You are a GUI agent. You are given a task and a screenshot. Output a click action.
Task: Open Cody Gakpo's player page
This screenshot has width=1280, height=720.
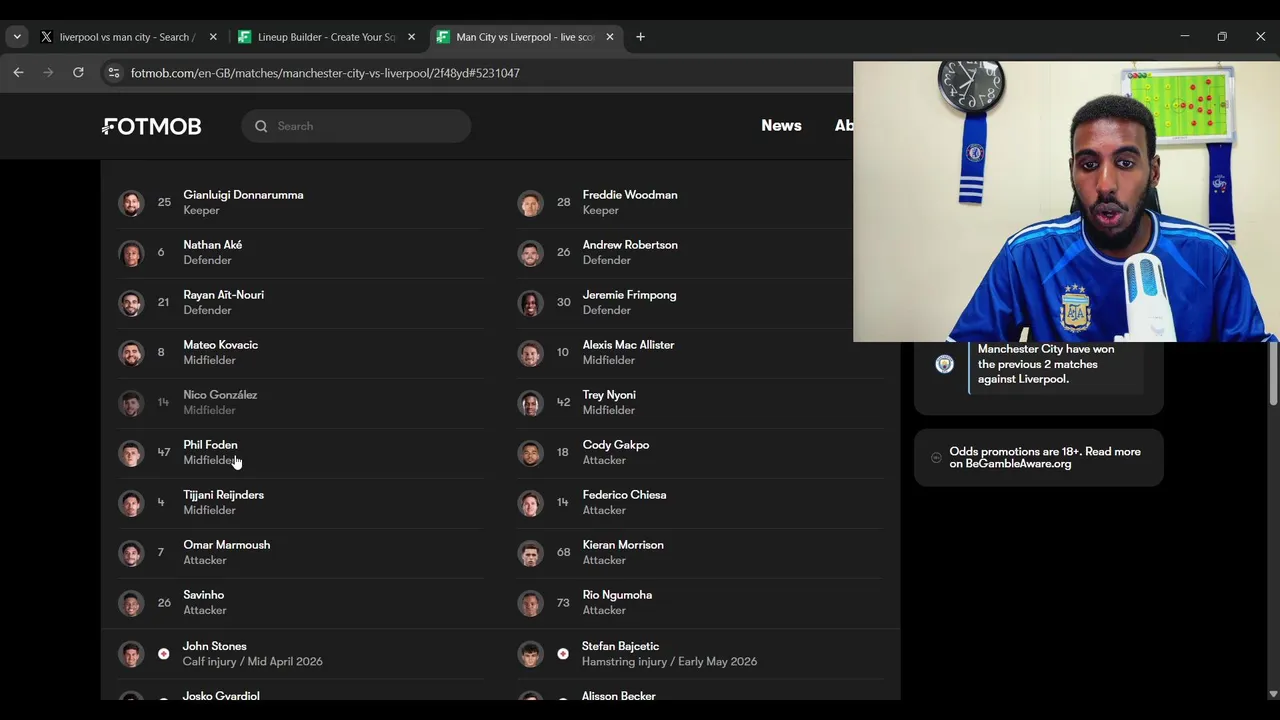tap(615, 445)
